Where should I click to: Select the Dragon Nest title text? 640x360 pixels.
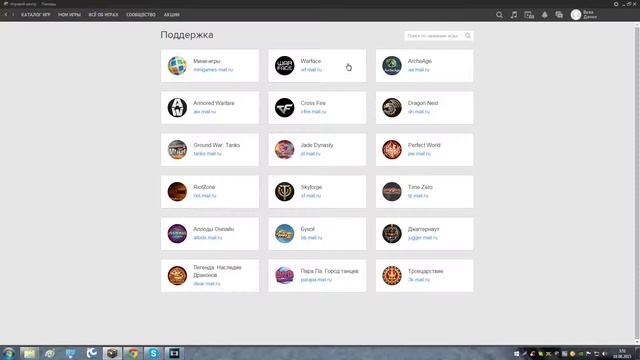(423, 103)
